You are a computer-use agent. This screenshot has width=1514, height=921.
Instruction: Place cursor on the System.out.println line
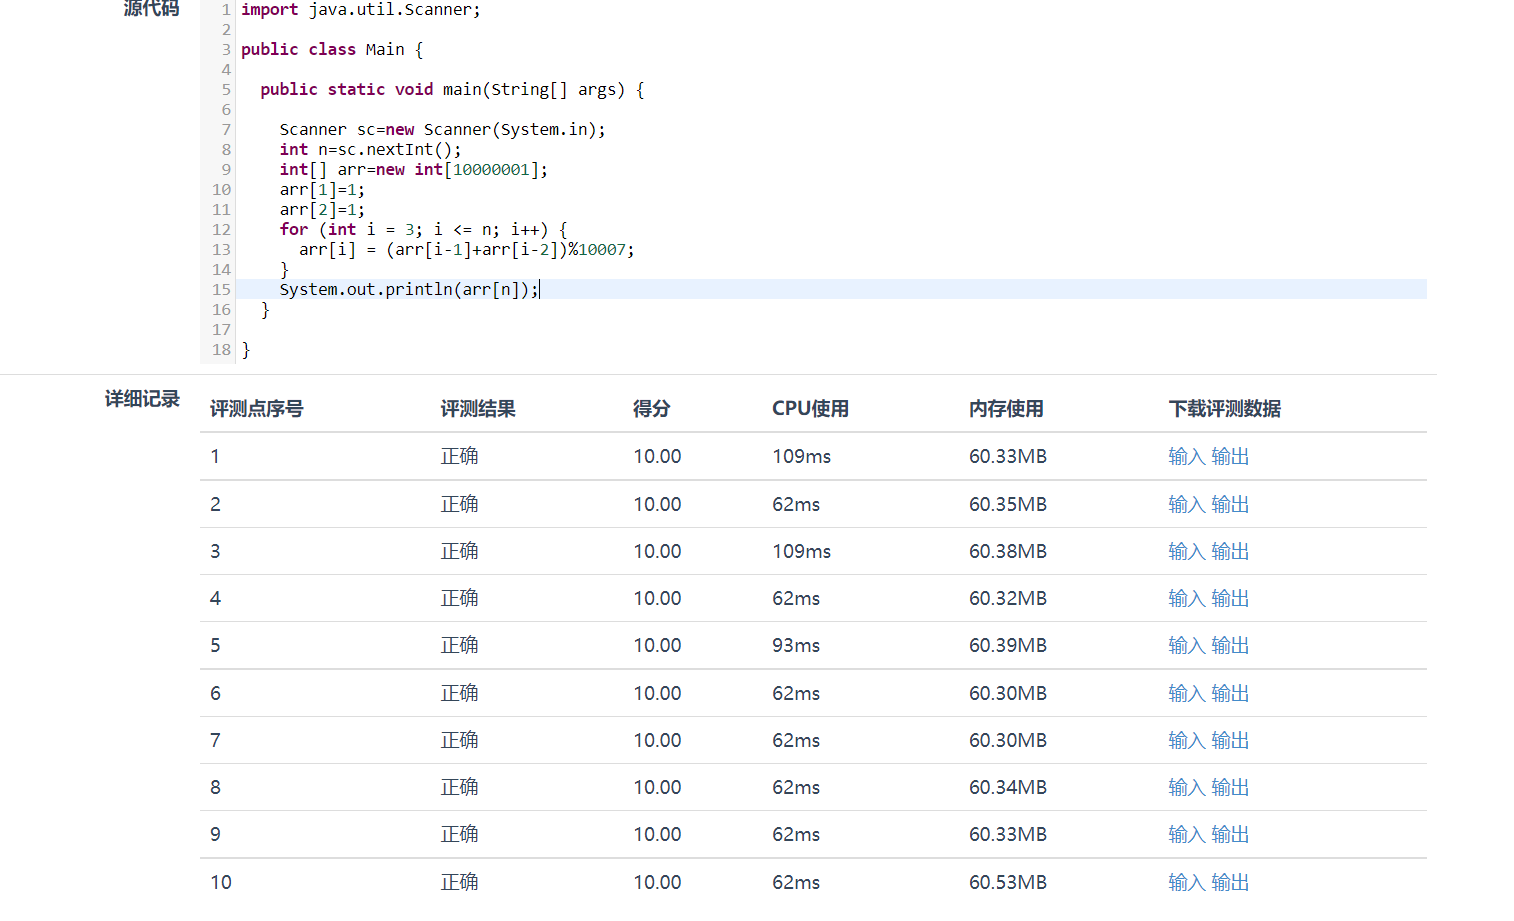click(x=408, y=290)
